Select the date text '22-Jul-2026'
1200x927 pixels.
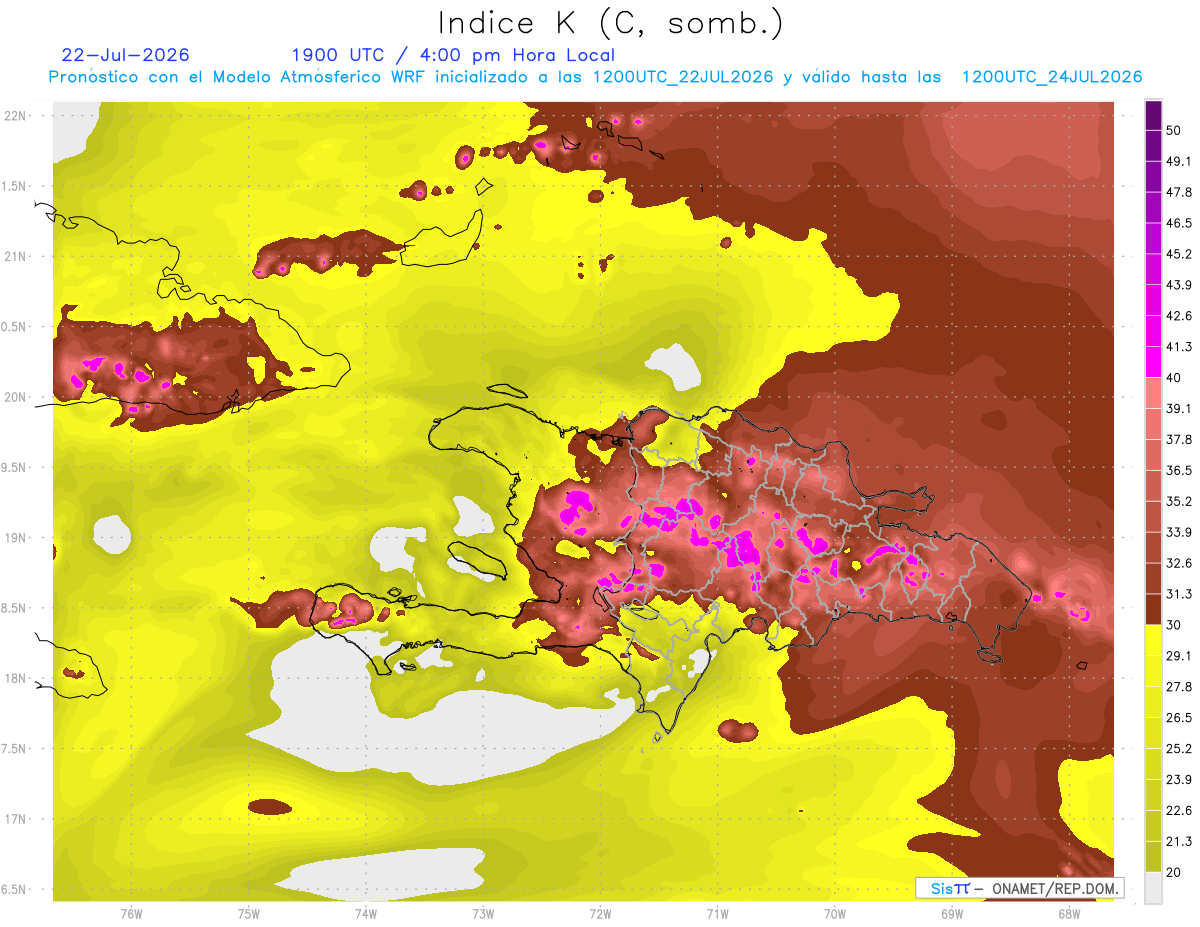click(125, 55)
